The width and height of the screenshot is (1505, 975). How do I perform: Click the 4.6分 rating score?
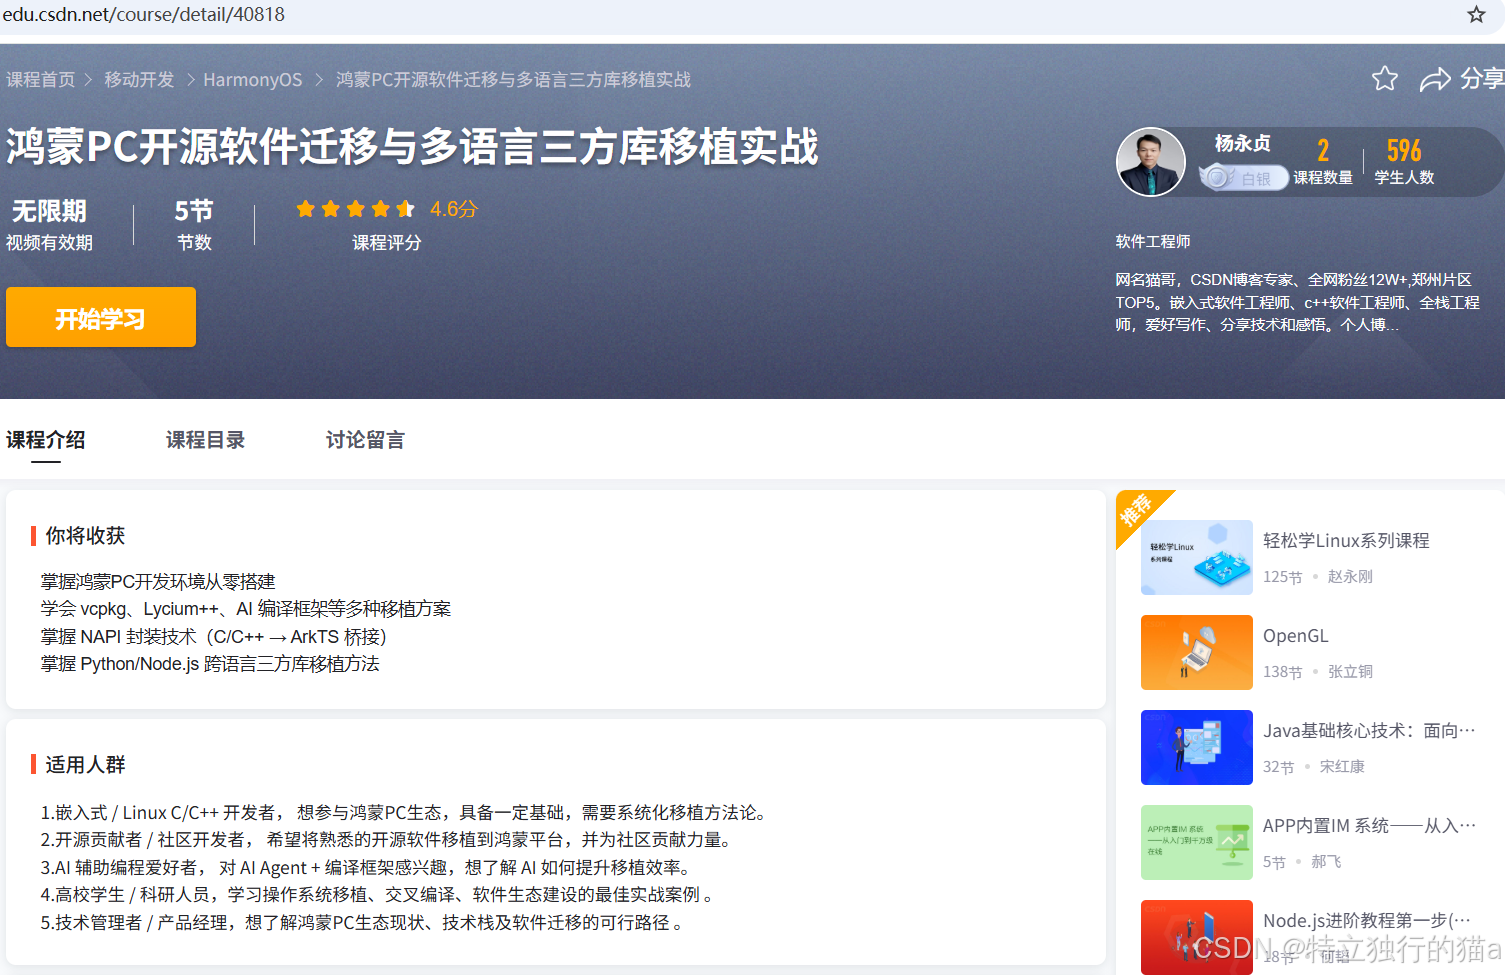[454, 209]
